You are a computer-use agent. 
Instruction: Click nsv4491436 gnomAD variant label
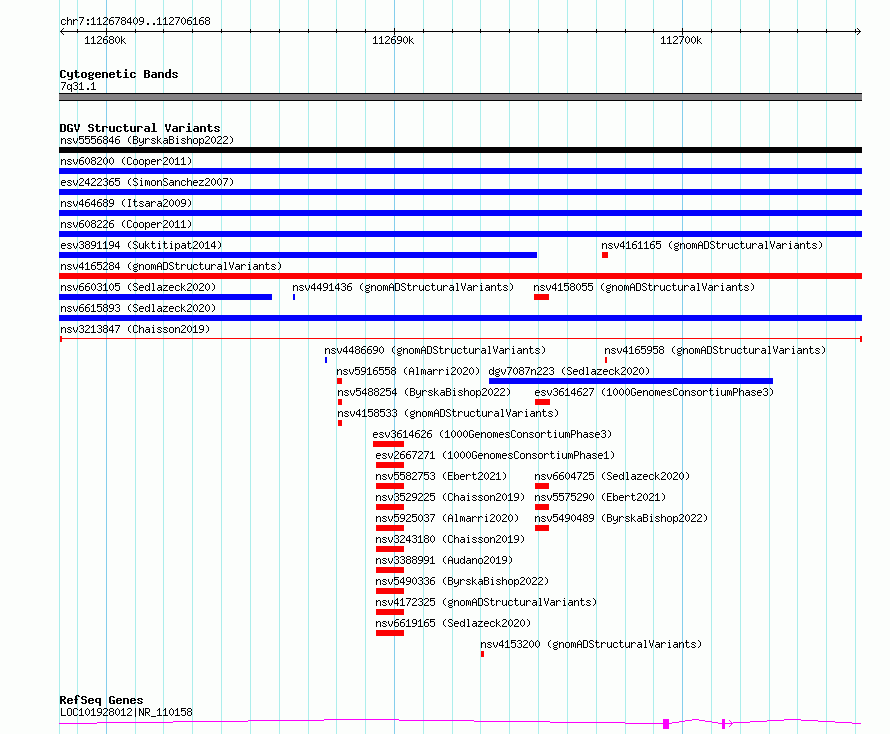pos(403,287)
